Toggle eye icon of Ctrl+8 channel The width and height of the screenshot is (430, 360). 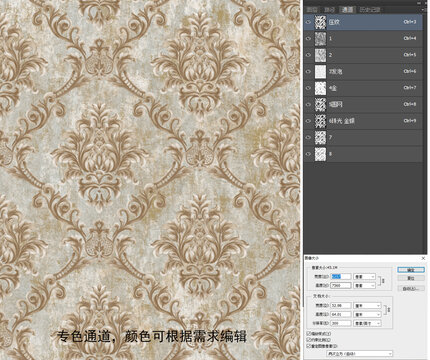pyautogui.click(x=308, y=105)
